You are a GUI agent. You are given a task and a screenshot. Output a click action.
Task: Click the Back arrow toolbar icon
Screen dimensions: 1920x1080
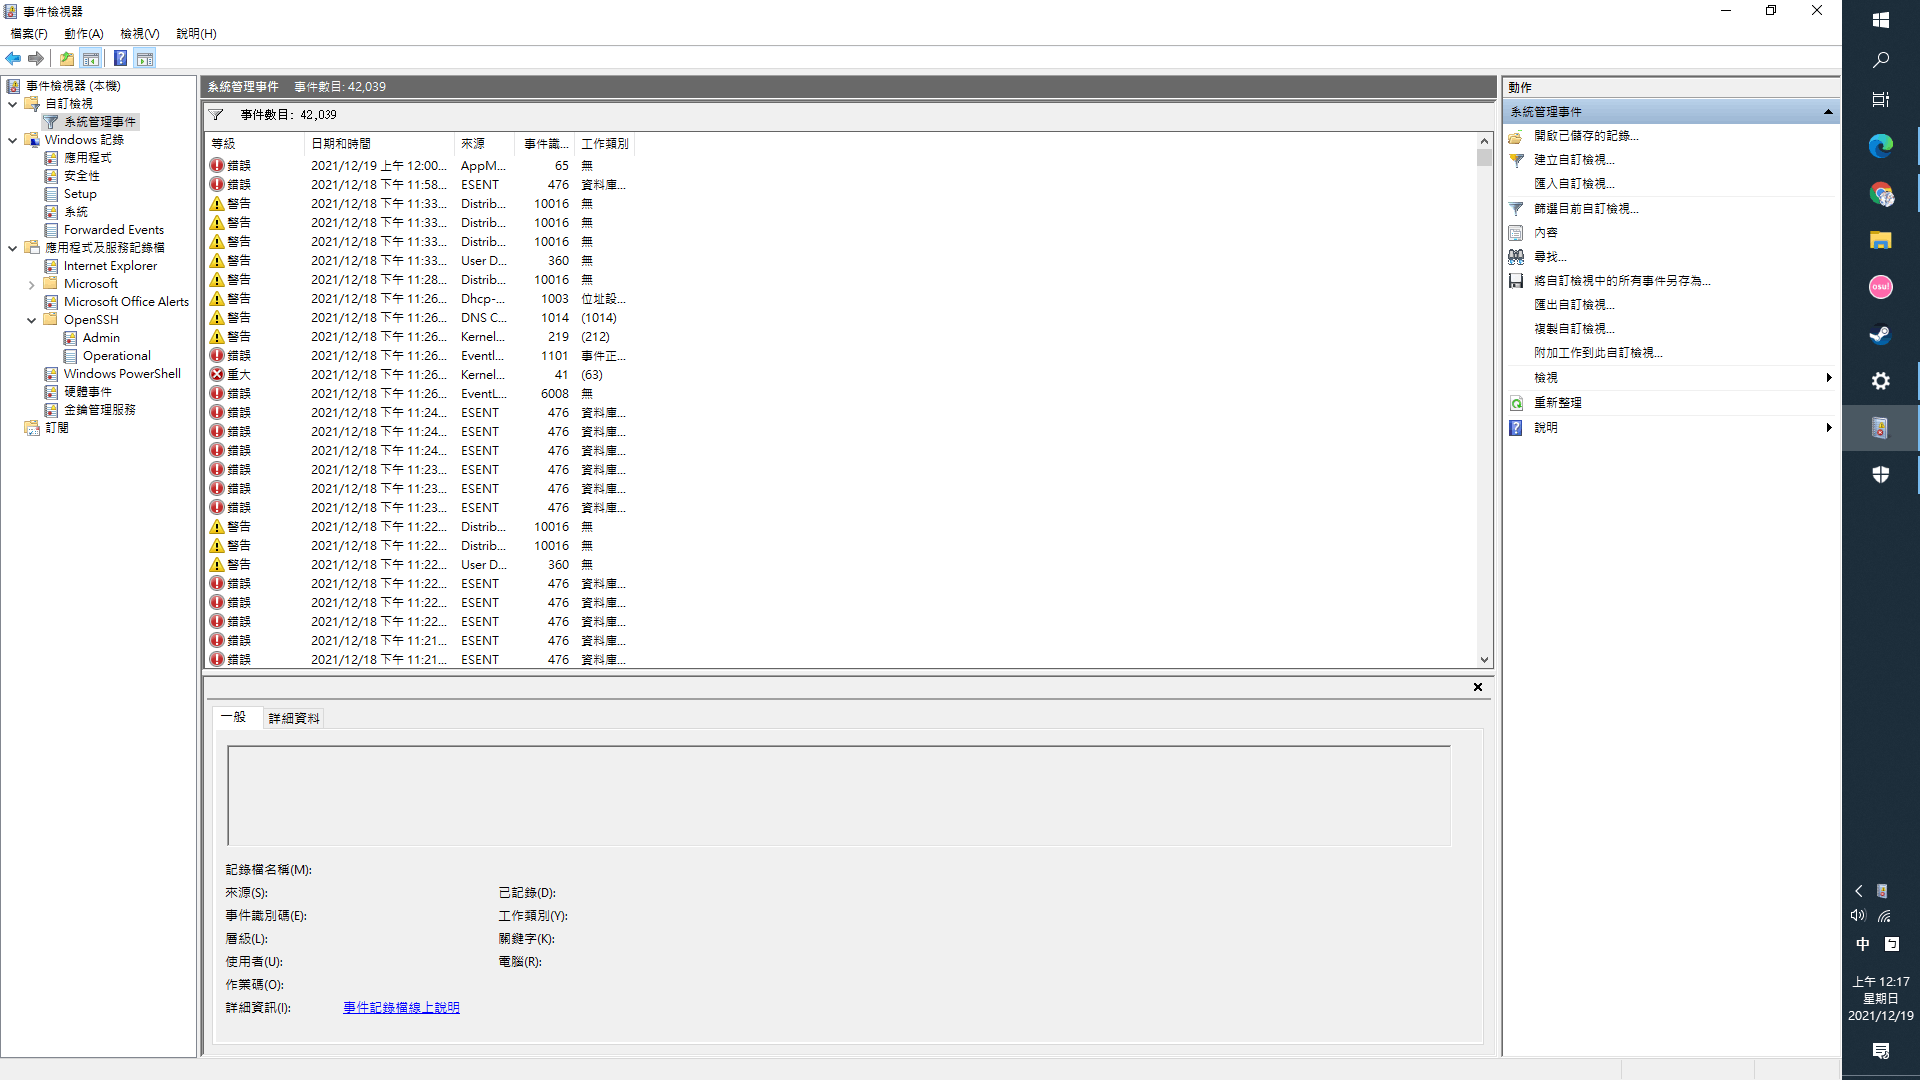[x=13, y=59]
